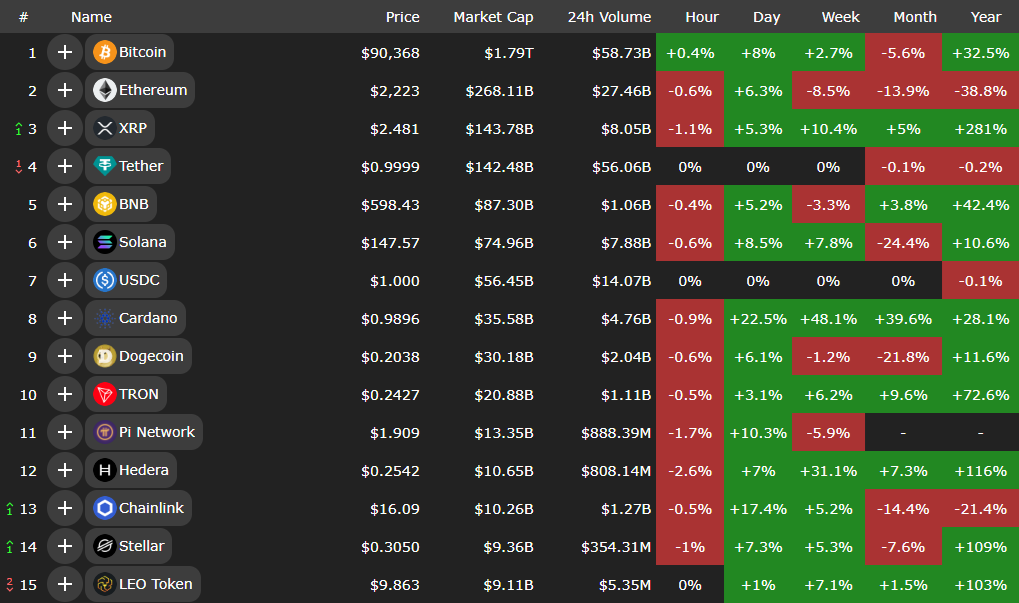Select the Year column header
This screenshot has height=603, width=1019.
tap(985, 17)
